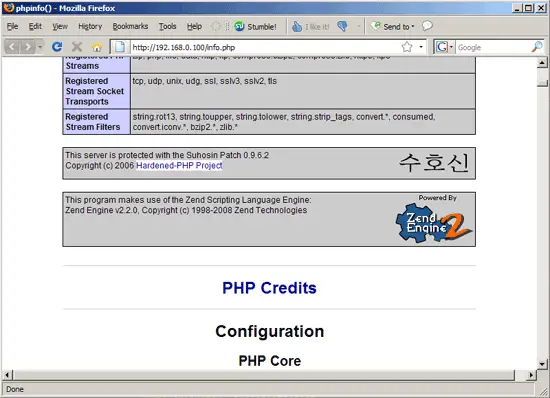The image size is (550, 398).
Task: Click the Zend Engine v2.2.0 copyright text
Action: point(186,210)
